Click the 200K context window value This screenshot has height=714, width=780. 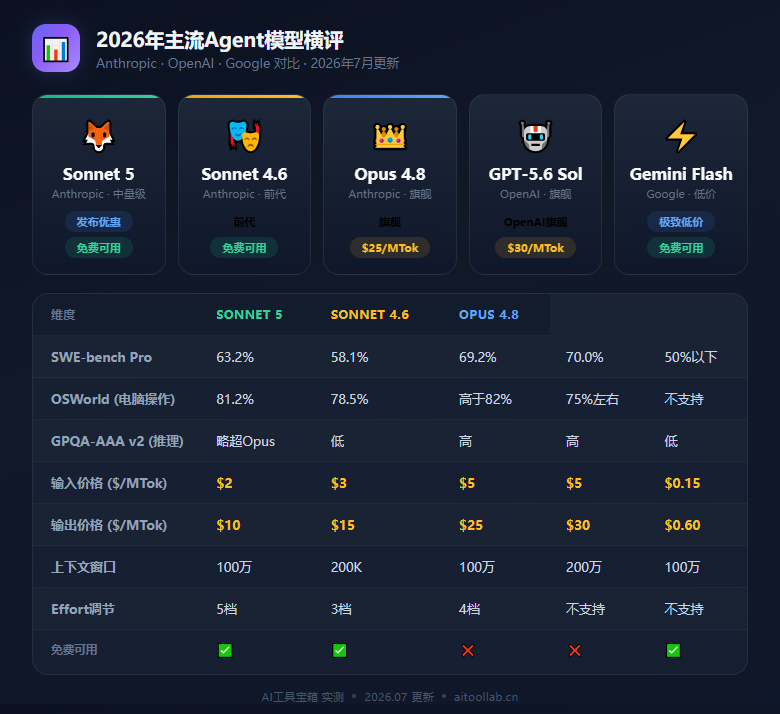tap(346, 567)
